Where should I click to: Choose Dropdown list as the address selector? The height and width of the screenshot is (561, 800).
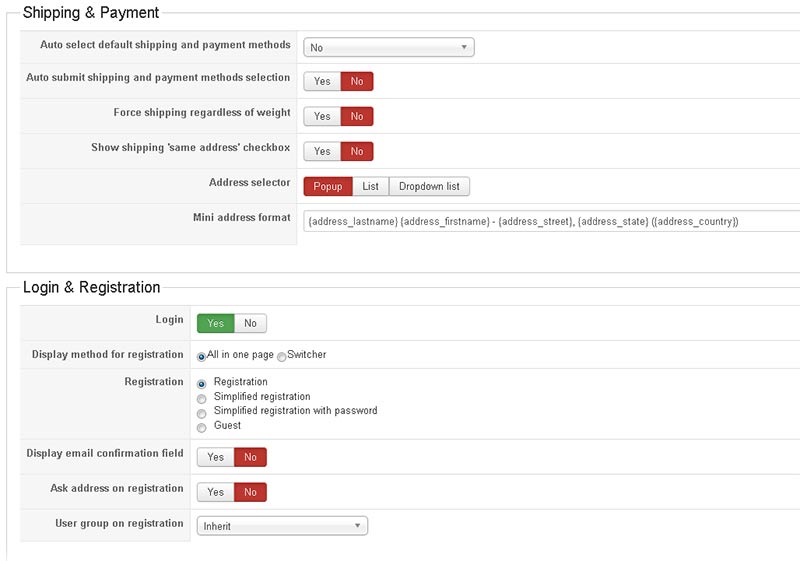(x=429, y=187)
